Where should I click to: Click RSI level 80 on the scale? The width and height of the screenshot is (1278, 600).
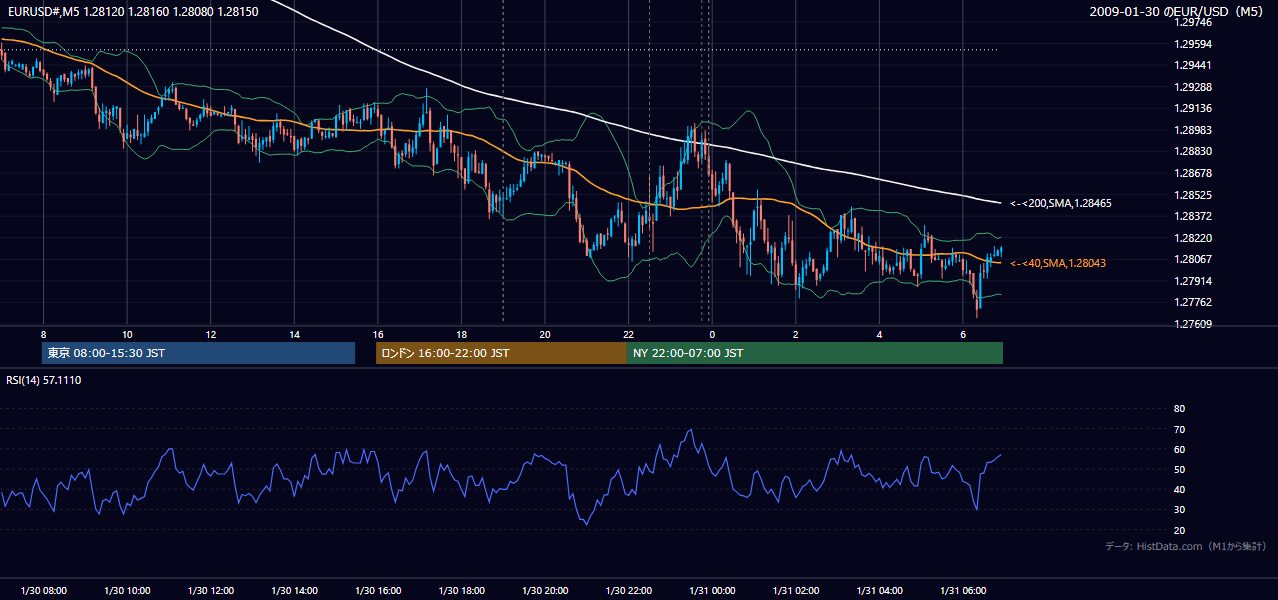[1179, 409]
